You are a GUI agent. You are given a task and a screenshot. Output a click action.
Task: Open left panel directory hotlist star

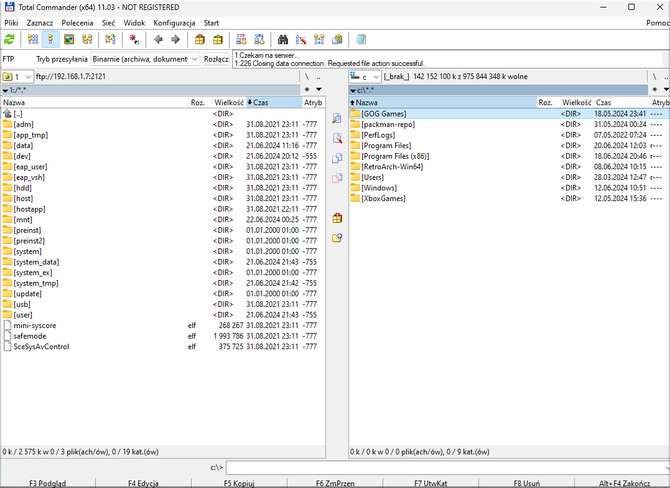[307, 89]
